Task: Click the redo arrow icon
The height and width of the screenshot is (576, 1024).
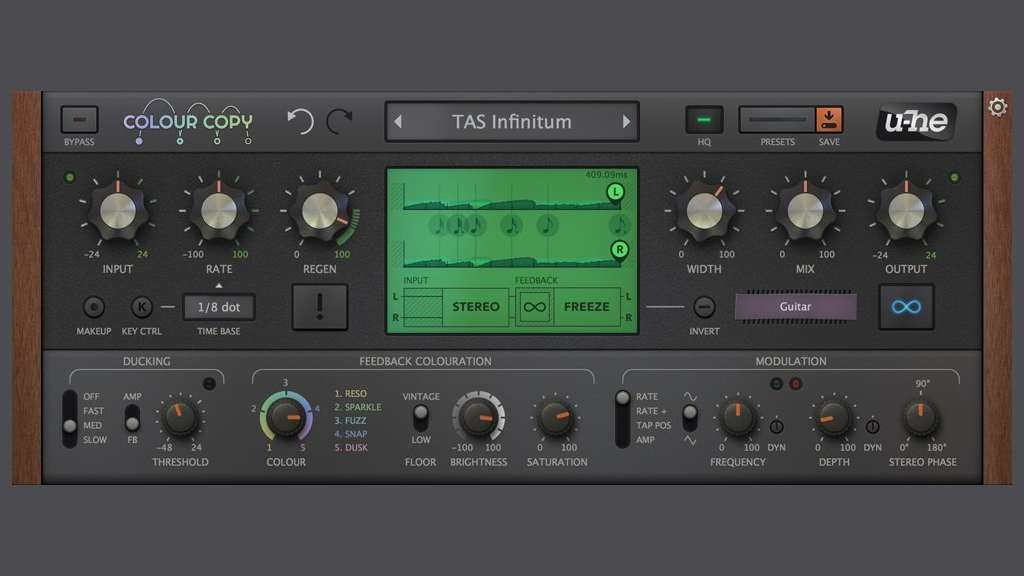Action: [339, 121]
